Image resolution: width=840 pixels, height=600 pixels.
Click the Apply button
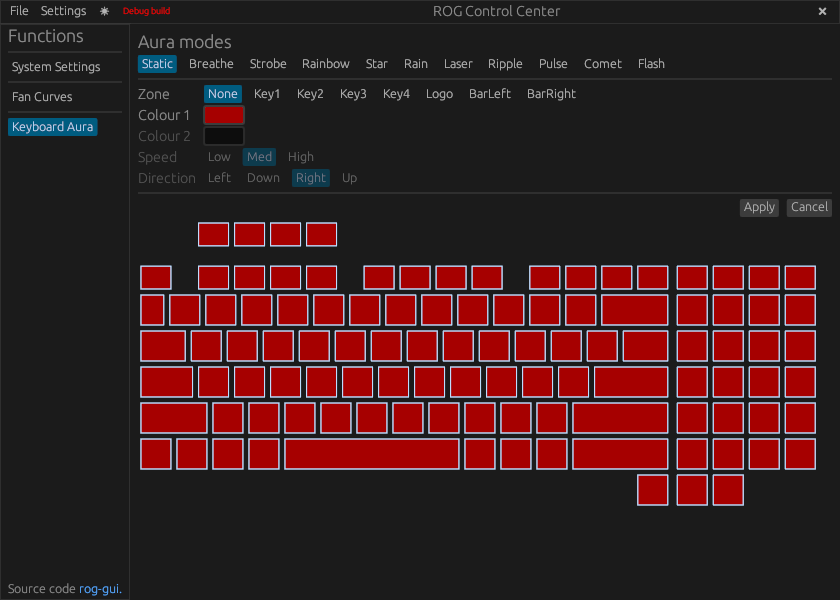[759, 207]
